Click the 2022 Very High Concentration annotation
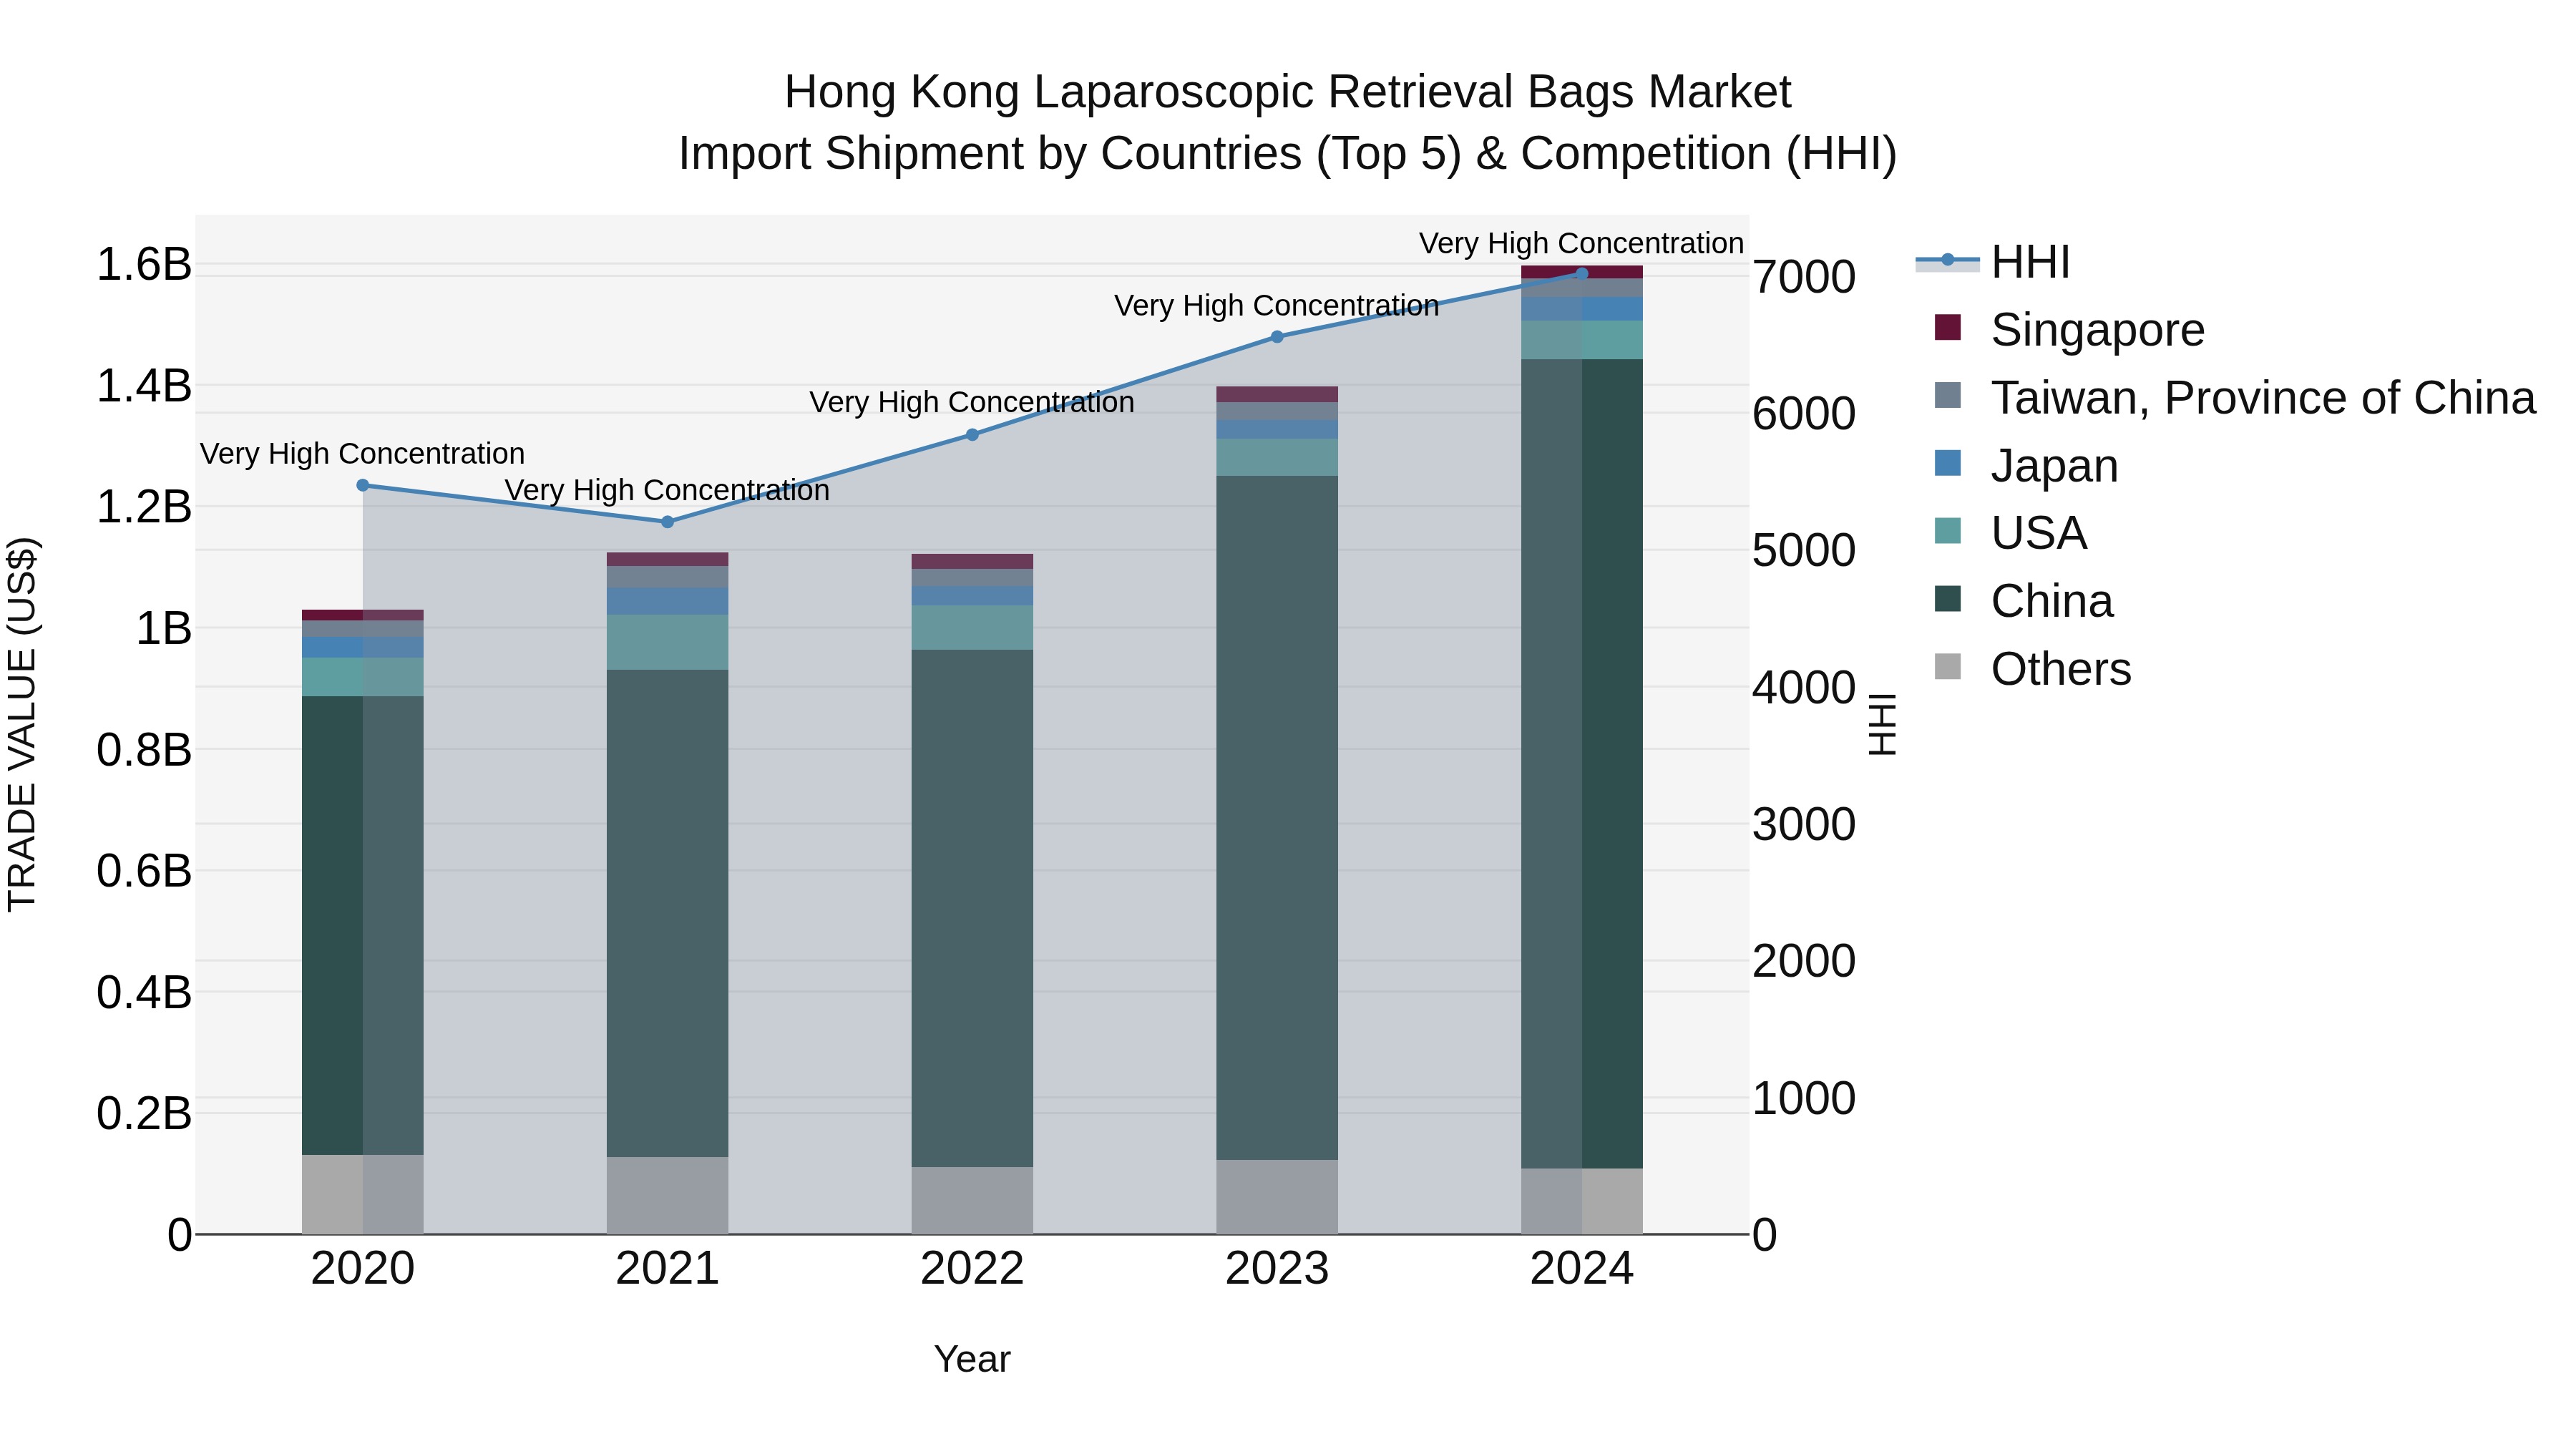 point(972,402)
